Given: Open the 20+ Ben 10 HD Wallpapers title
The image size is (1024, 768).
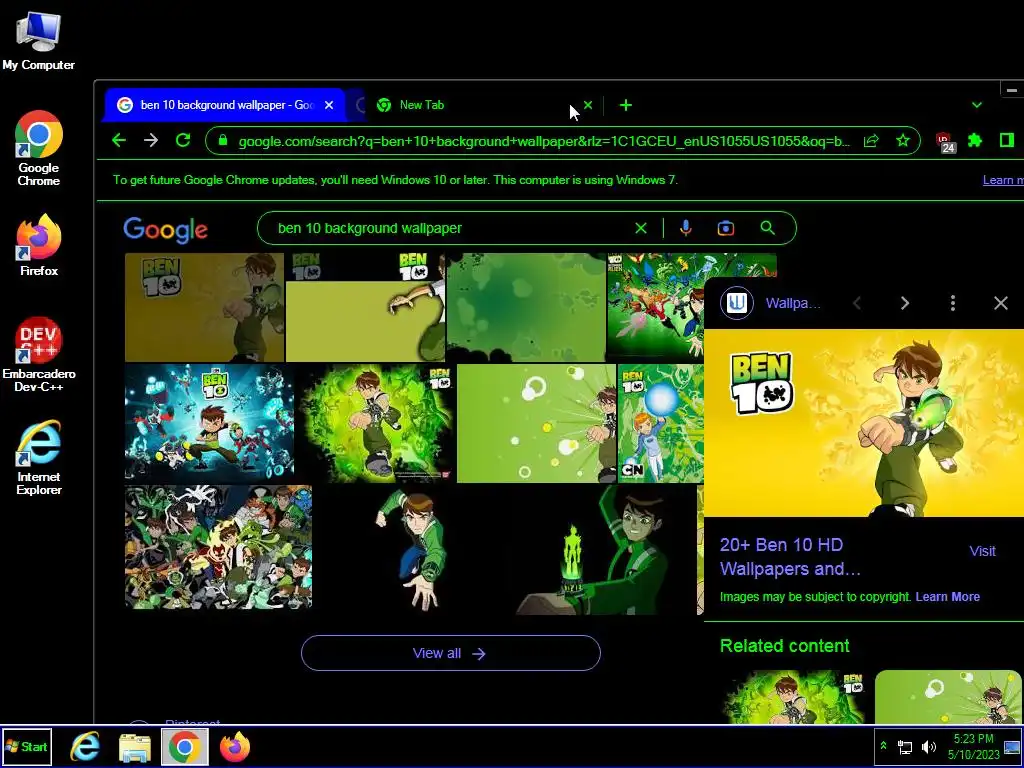Looking at the screenshot, I should click(x=790, y=556).
